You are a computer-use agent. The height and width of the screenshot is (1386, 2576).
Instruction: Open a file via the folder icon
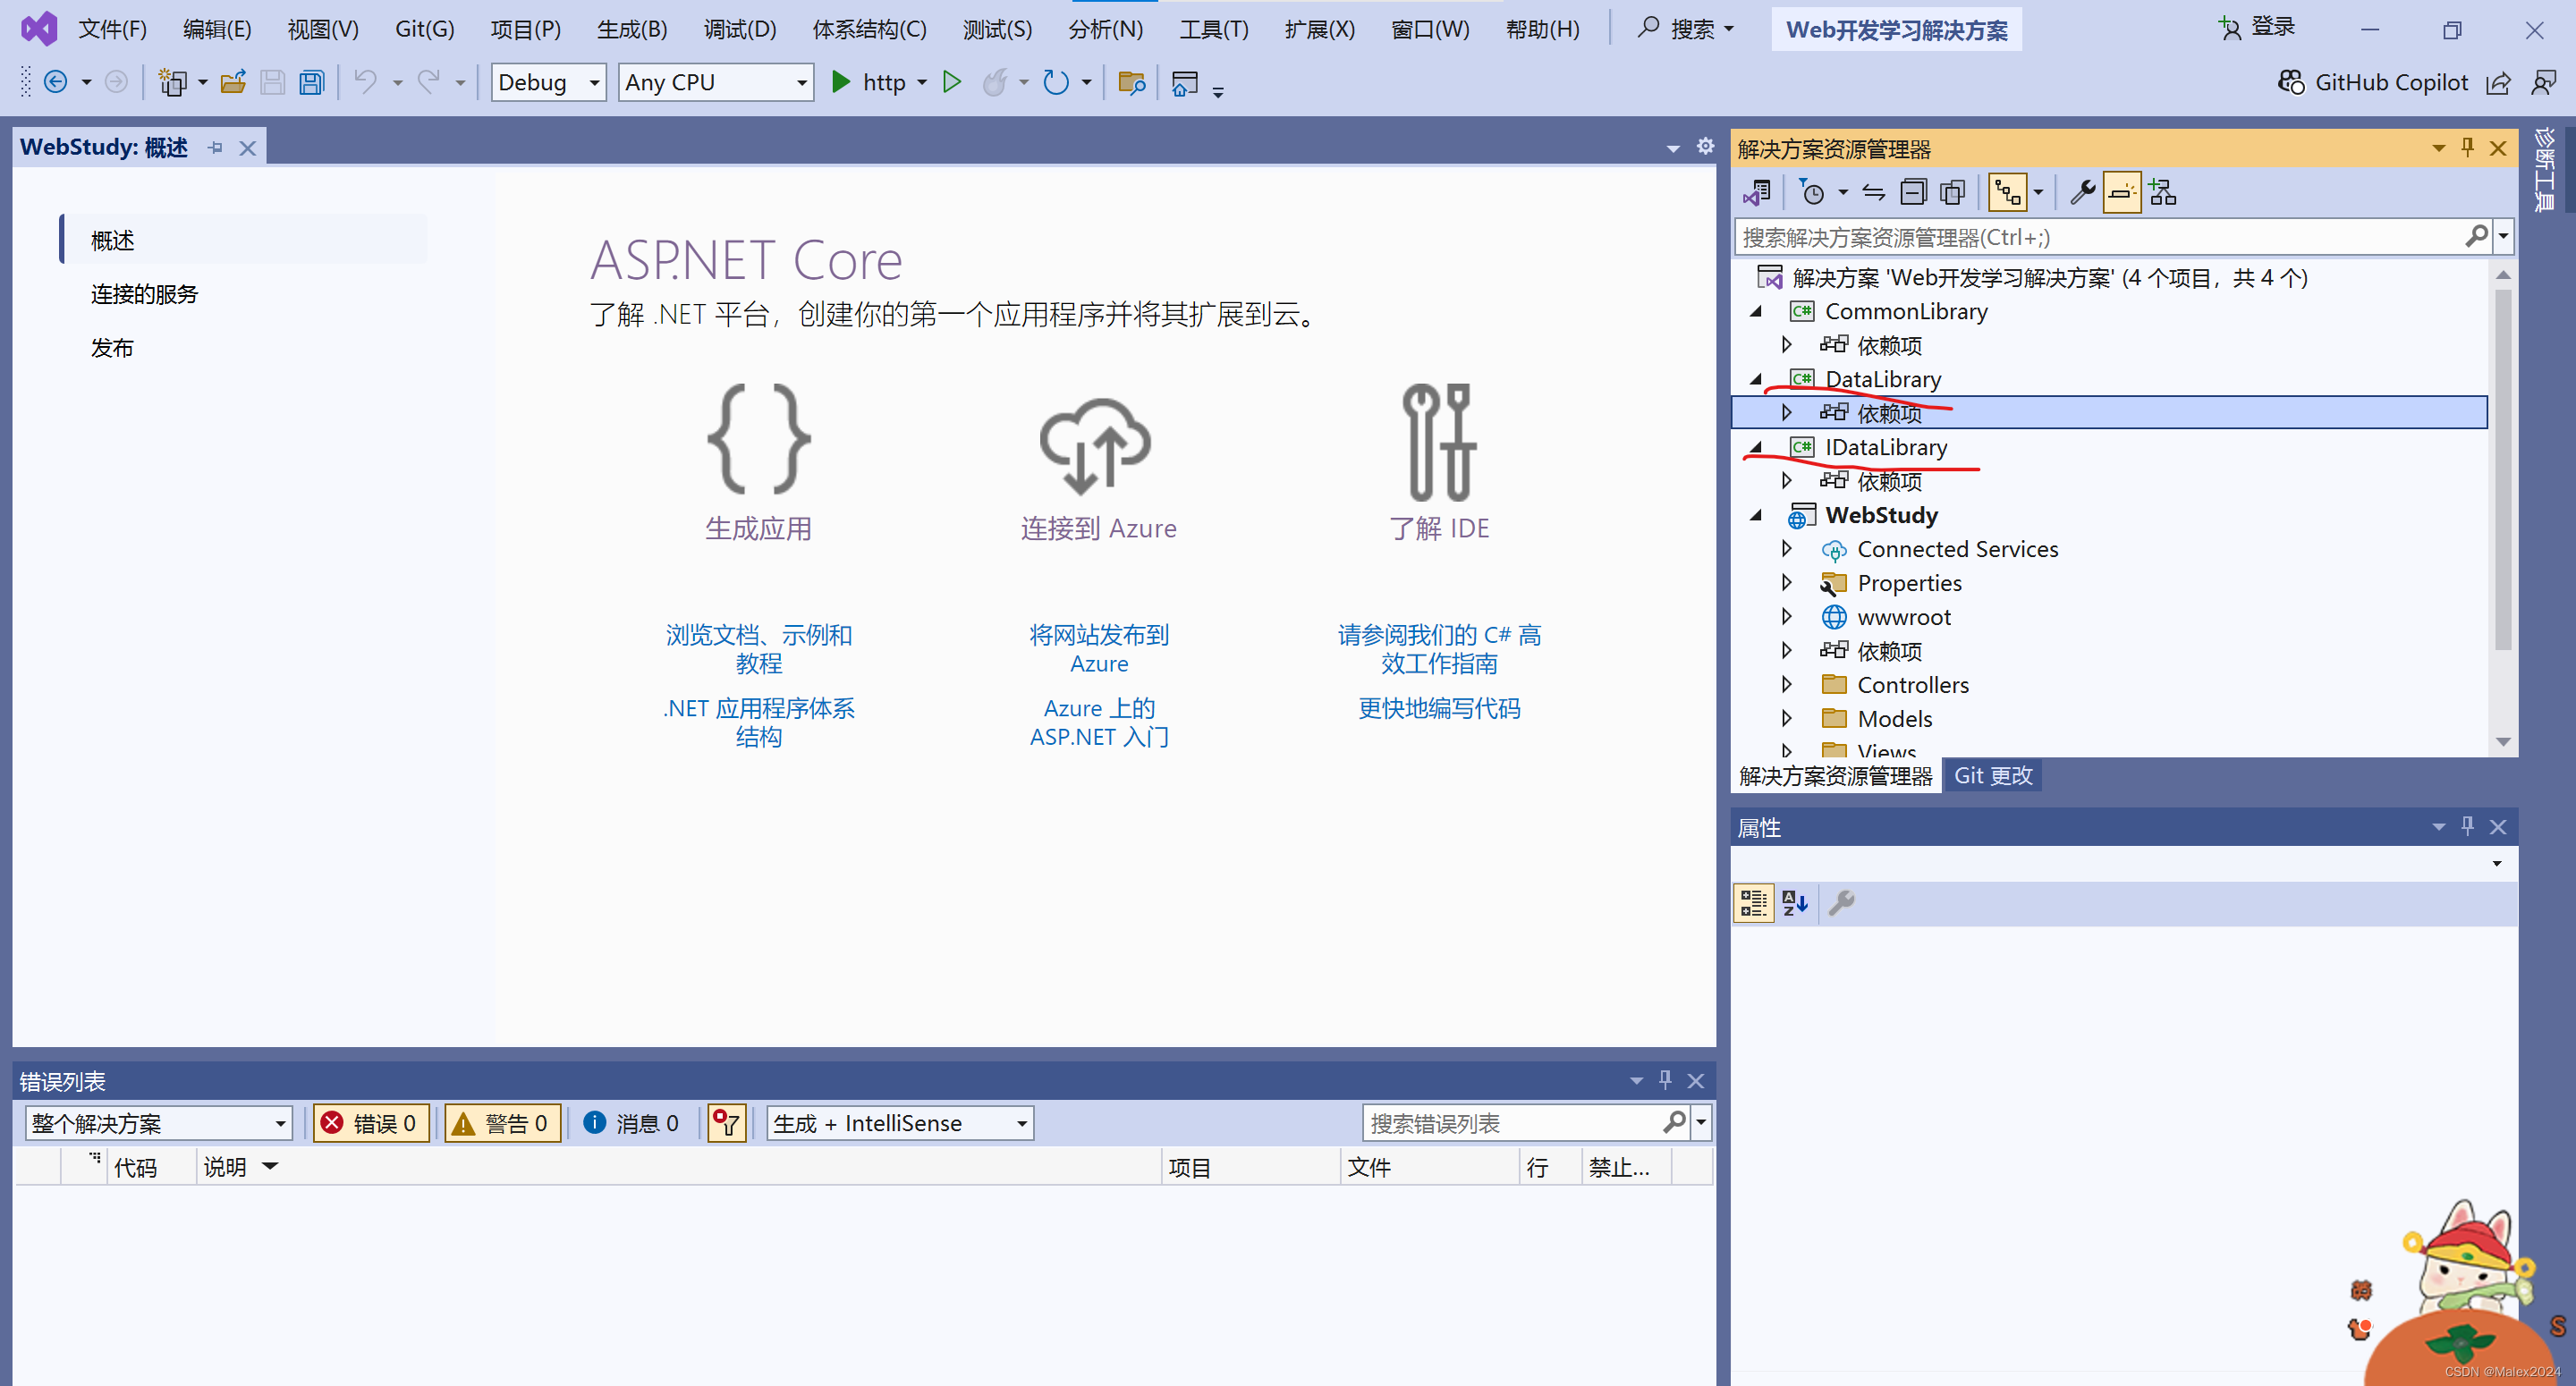click(x=233, y=82)
